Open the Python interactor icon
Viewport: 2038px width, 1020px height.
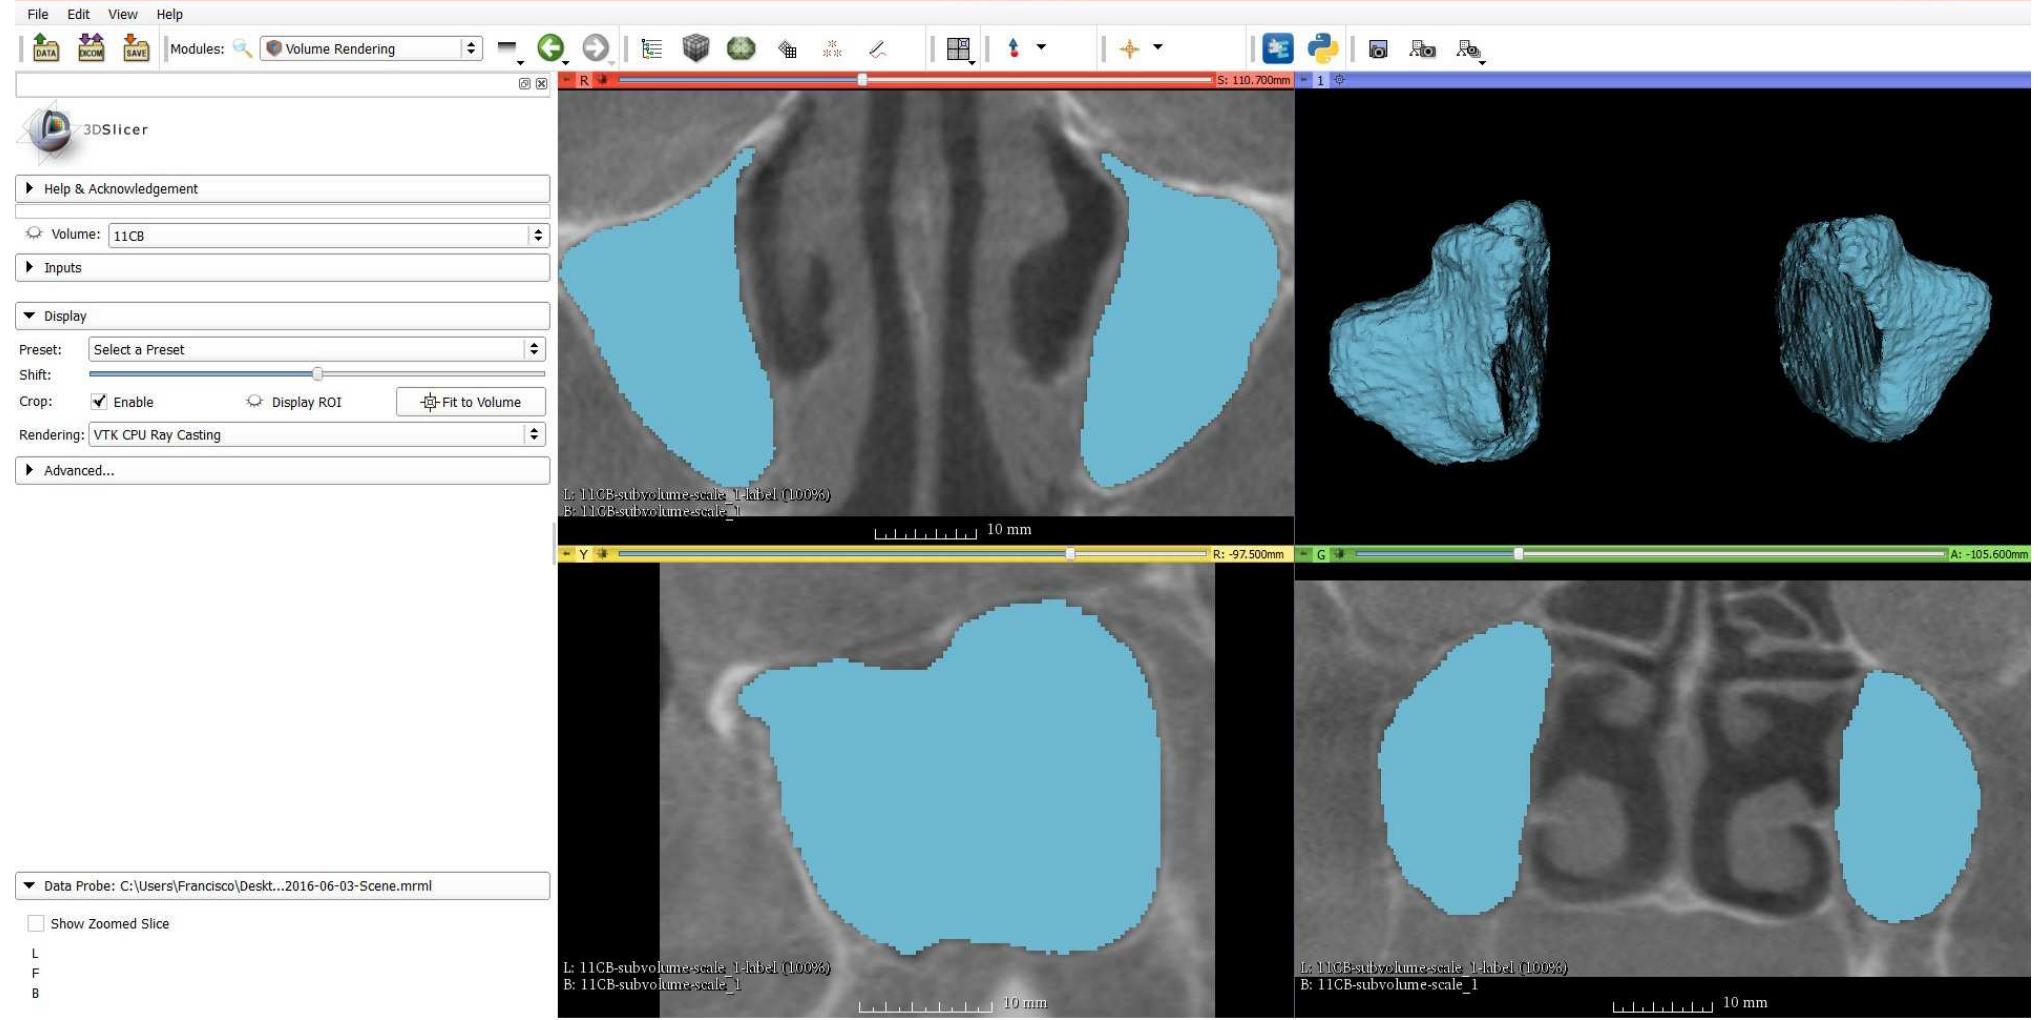1322,48
